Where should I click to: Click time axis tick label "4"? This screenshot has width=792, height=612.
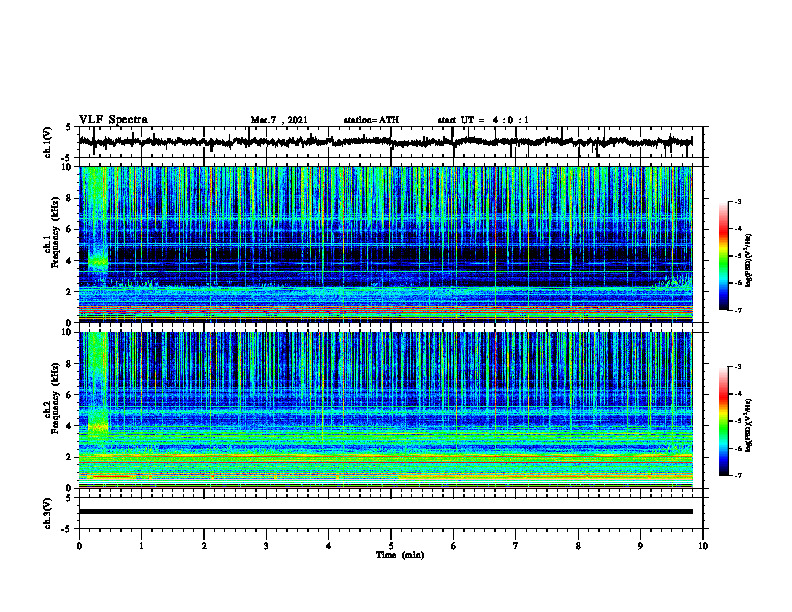328,546
